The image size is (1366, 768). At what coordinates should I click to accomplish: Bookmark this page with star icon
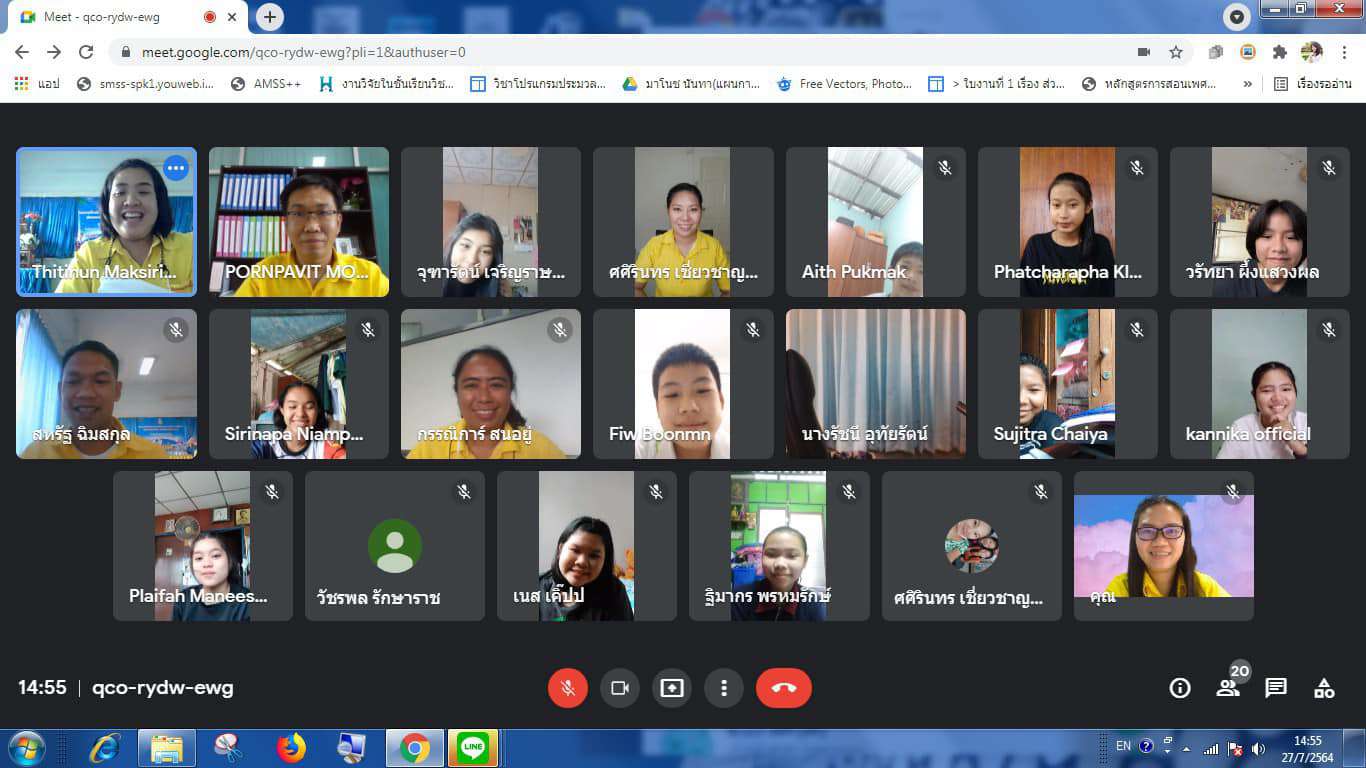tap(1176, 52)
